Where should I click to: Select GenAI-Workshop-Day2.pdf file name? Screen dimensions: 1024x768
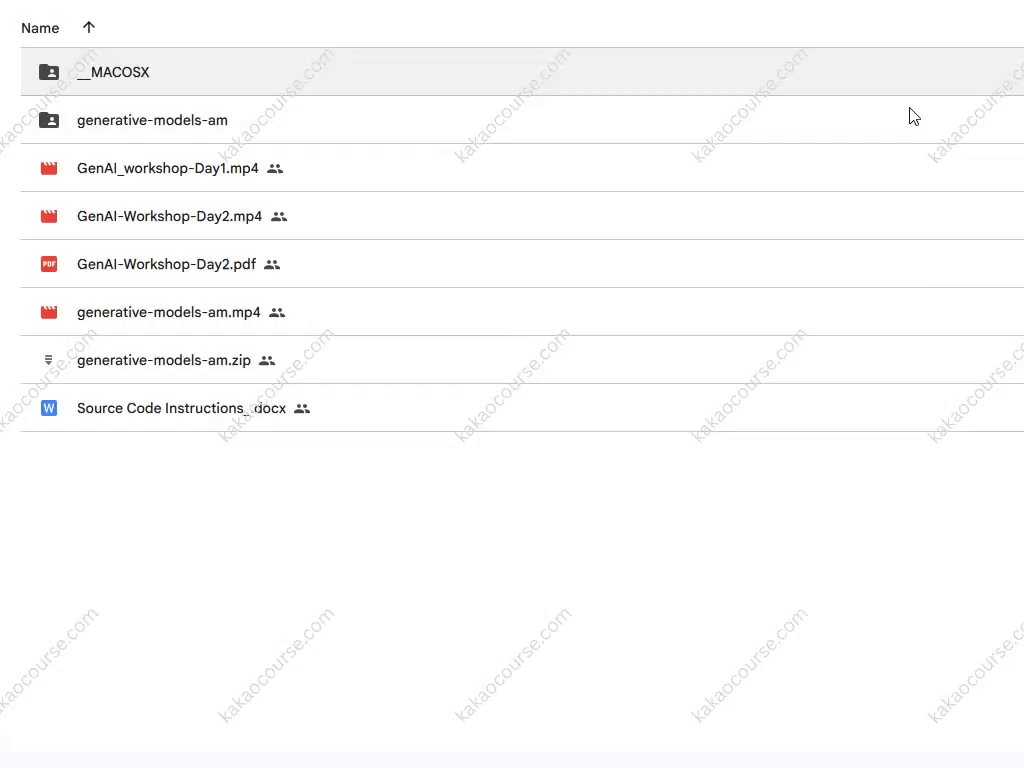click(167, 264)
